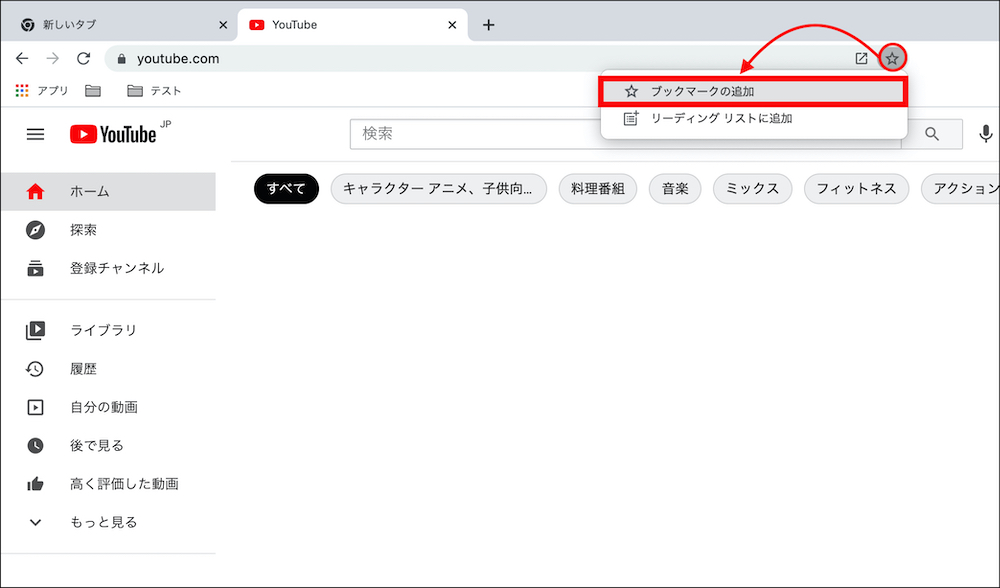Select the キャラクター アニメ、子供向… chip
The height and width of the screenshot is (588, 1000).
click(439, 189)
